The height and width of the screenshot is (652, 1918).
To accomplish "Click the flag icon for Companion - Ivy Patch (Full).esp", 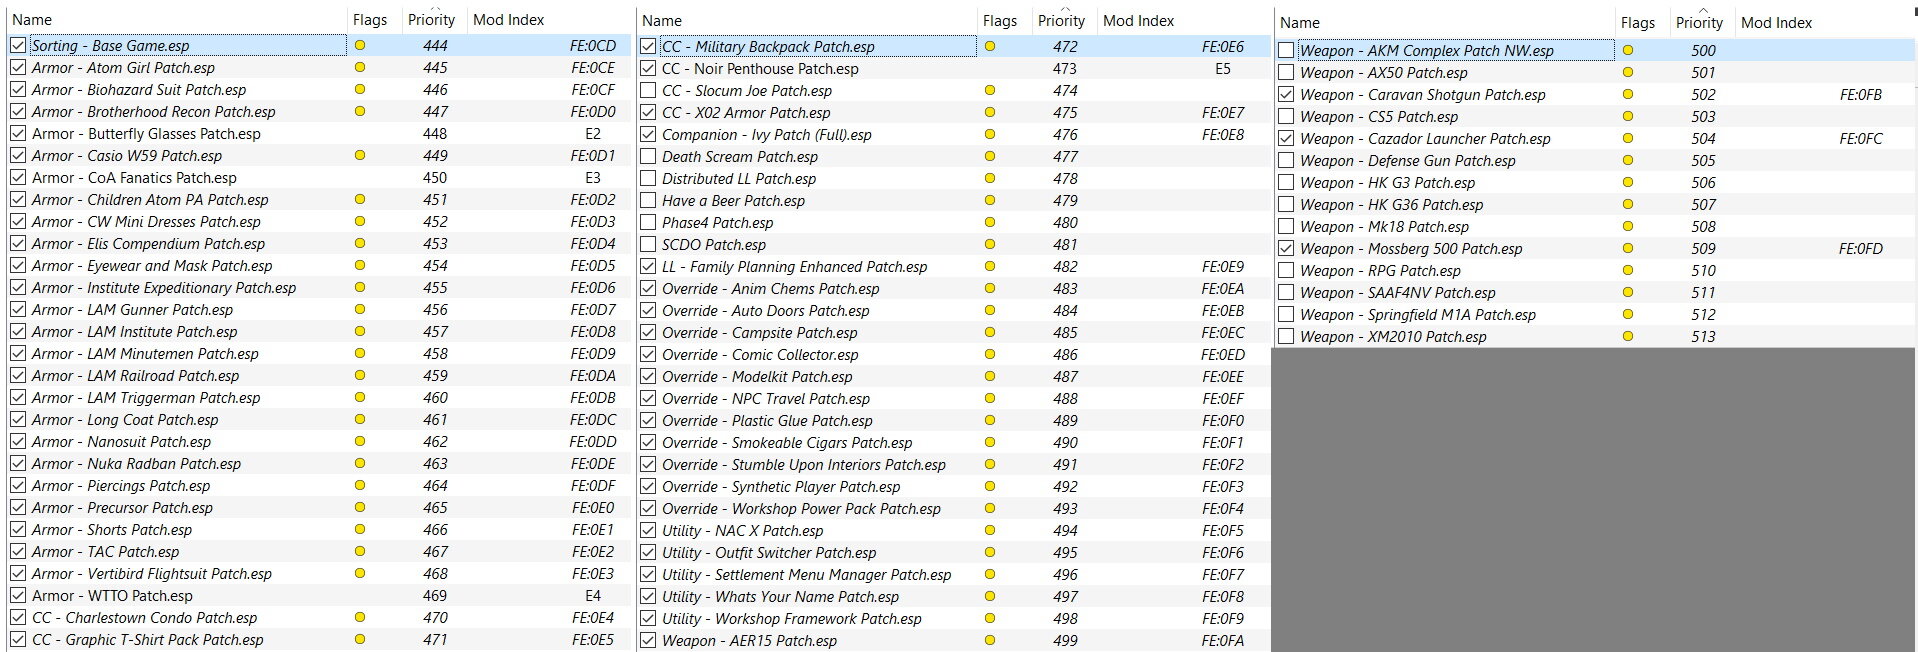I will pyautogui.click(x=990, y=134).
